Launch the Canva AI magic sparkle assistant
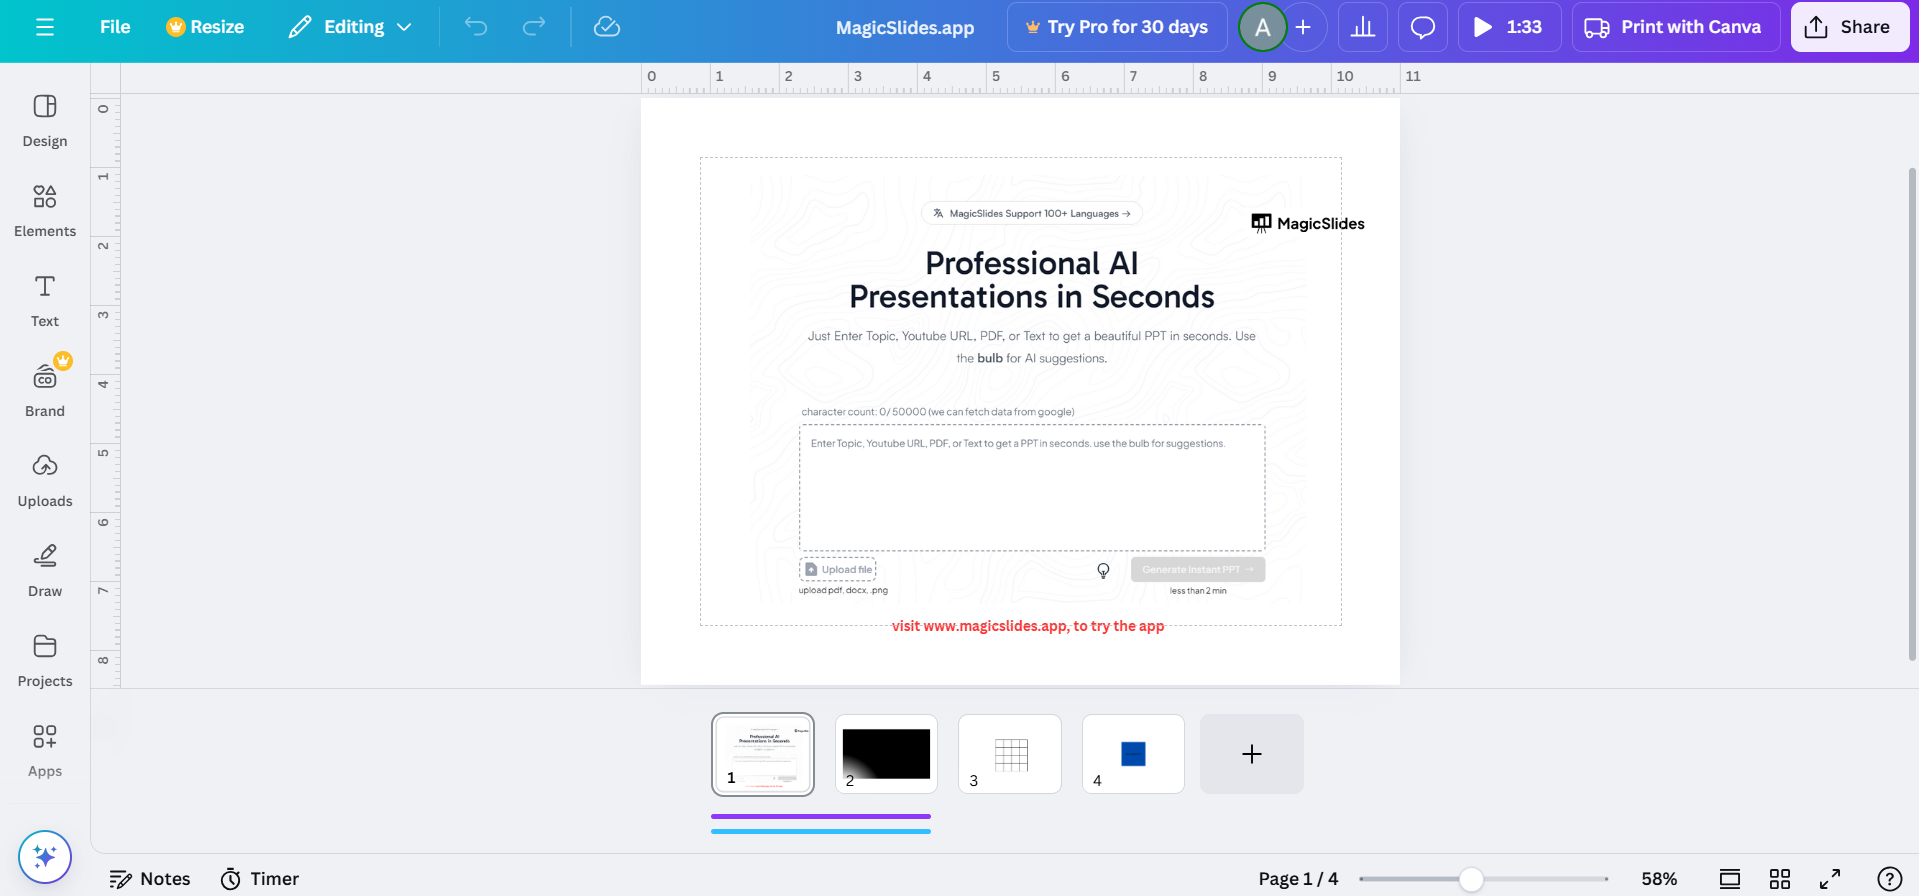 45,857
